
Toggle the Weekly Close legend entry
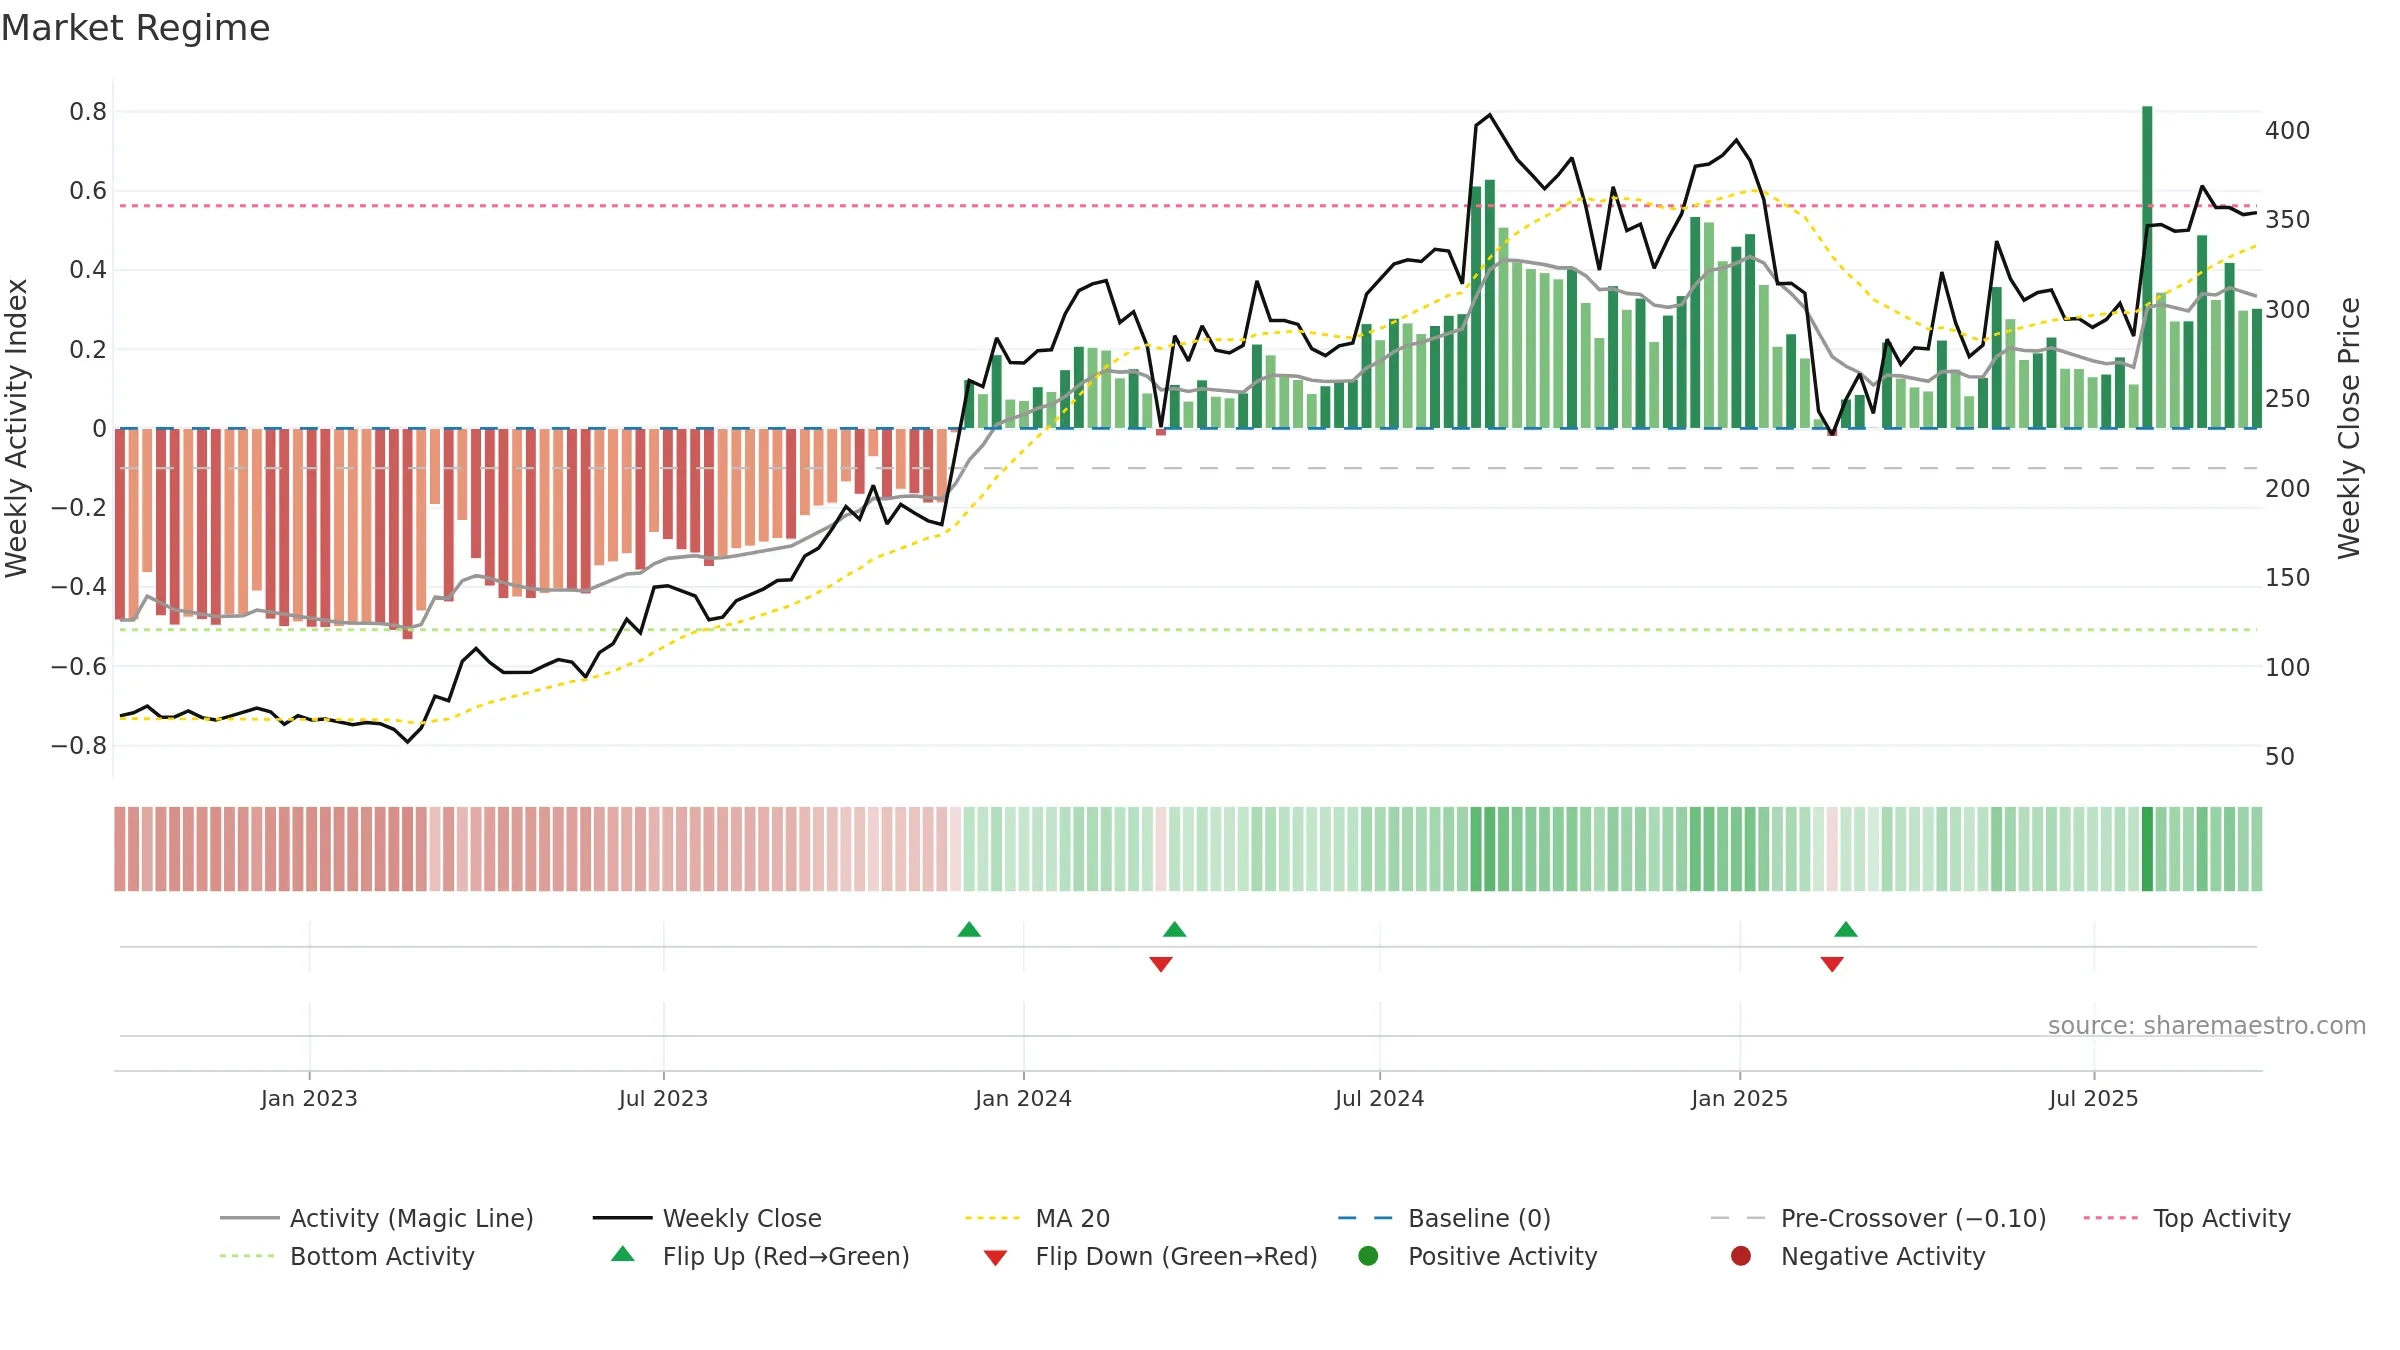click(707, 1218)
